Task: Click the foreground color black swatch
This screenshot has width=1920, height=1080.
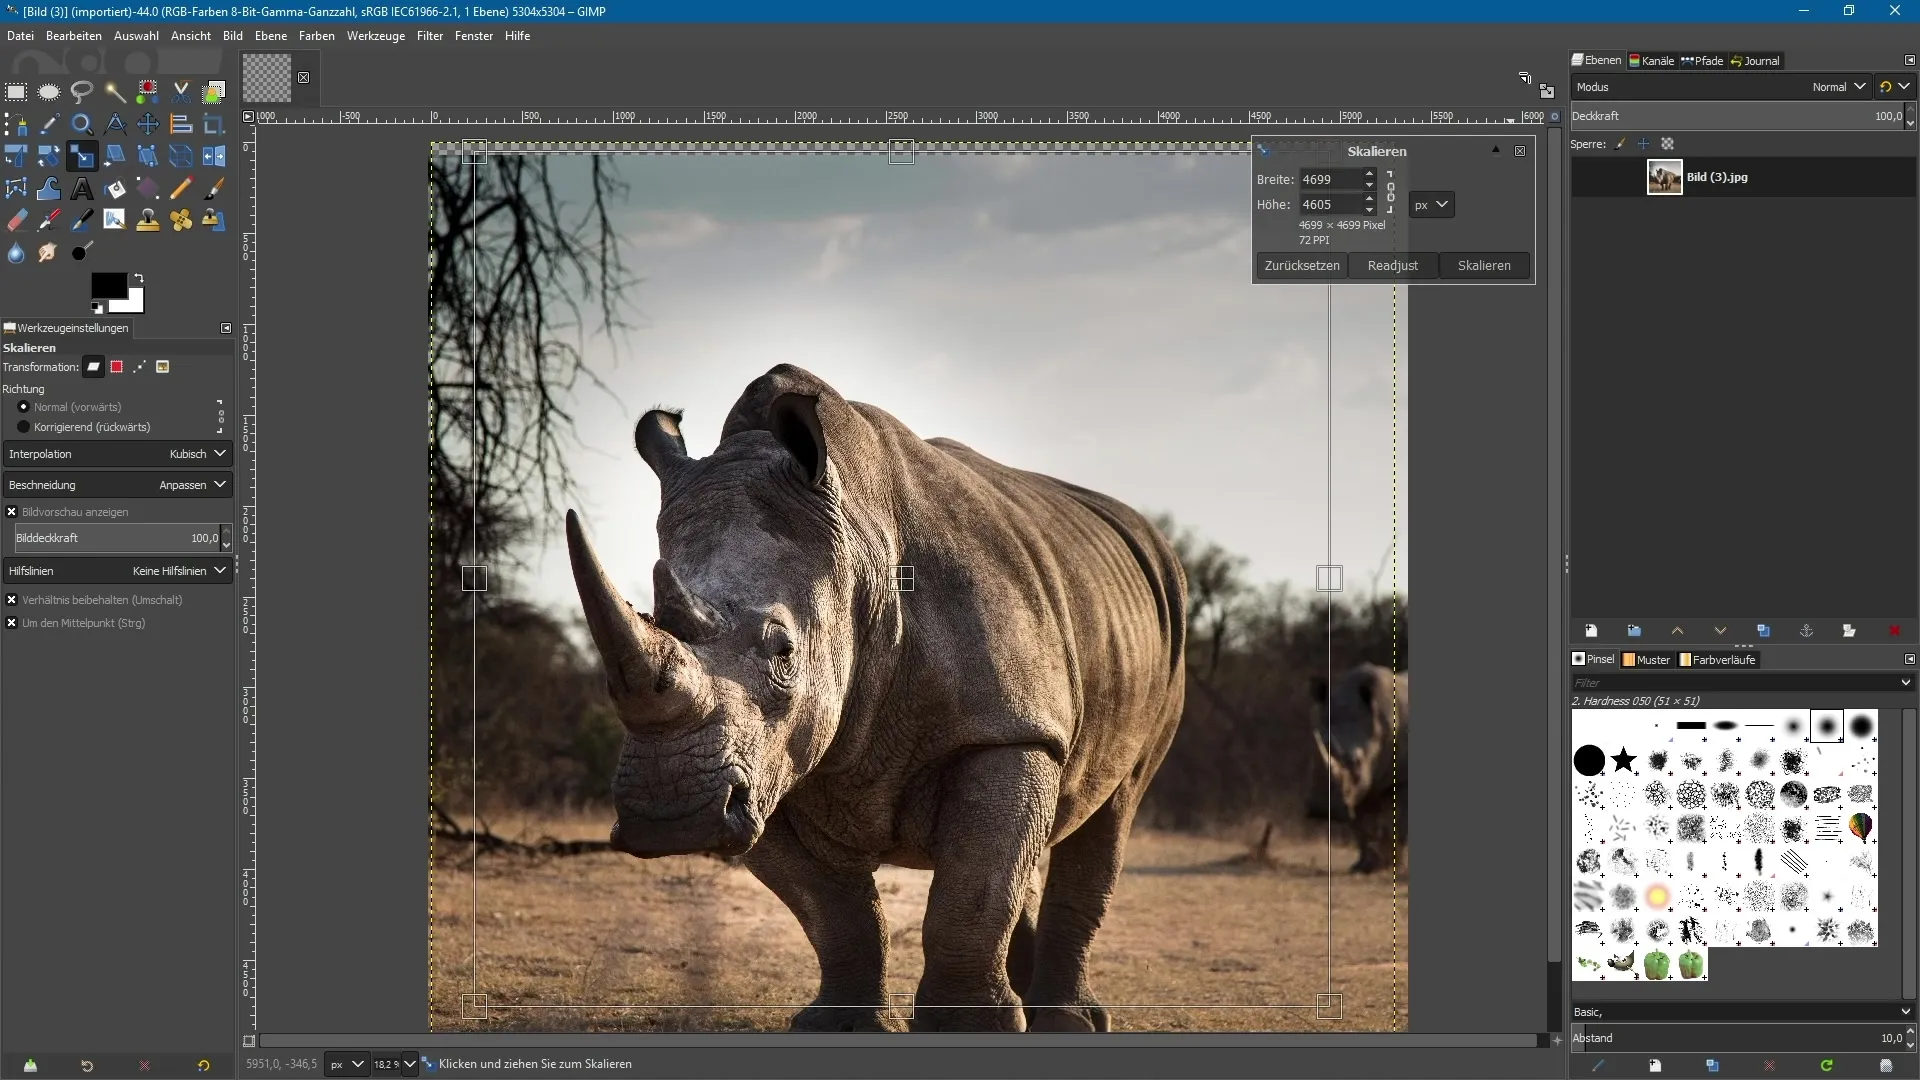Action: coord(108,285)
